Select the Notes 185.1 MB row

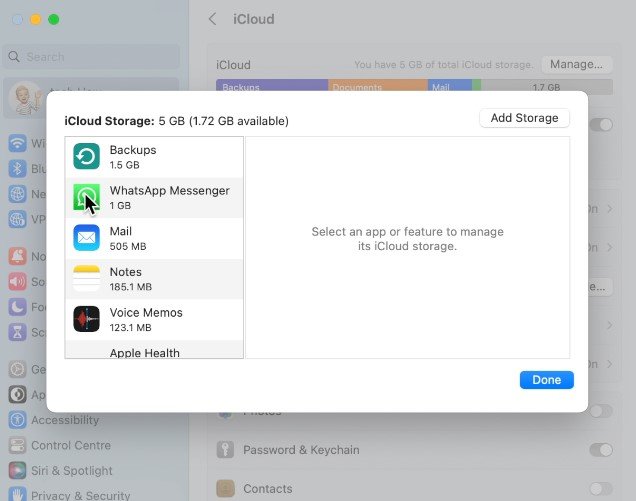pyautogui.click(x=154, y=279)
